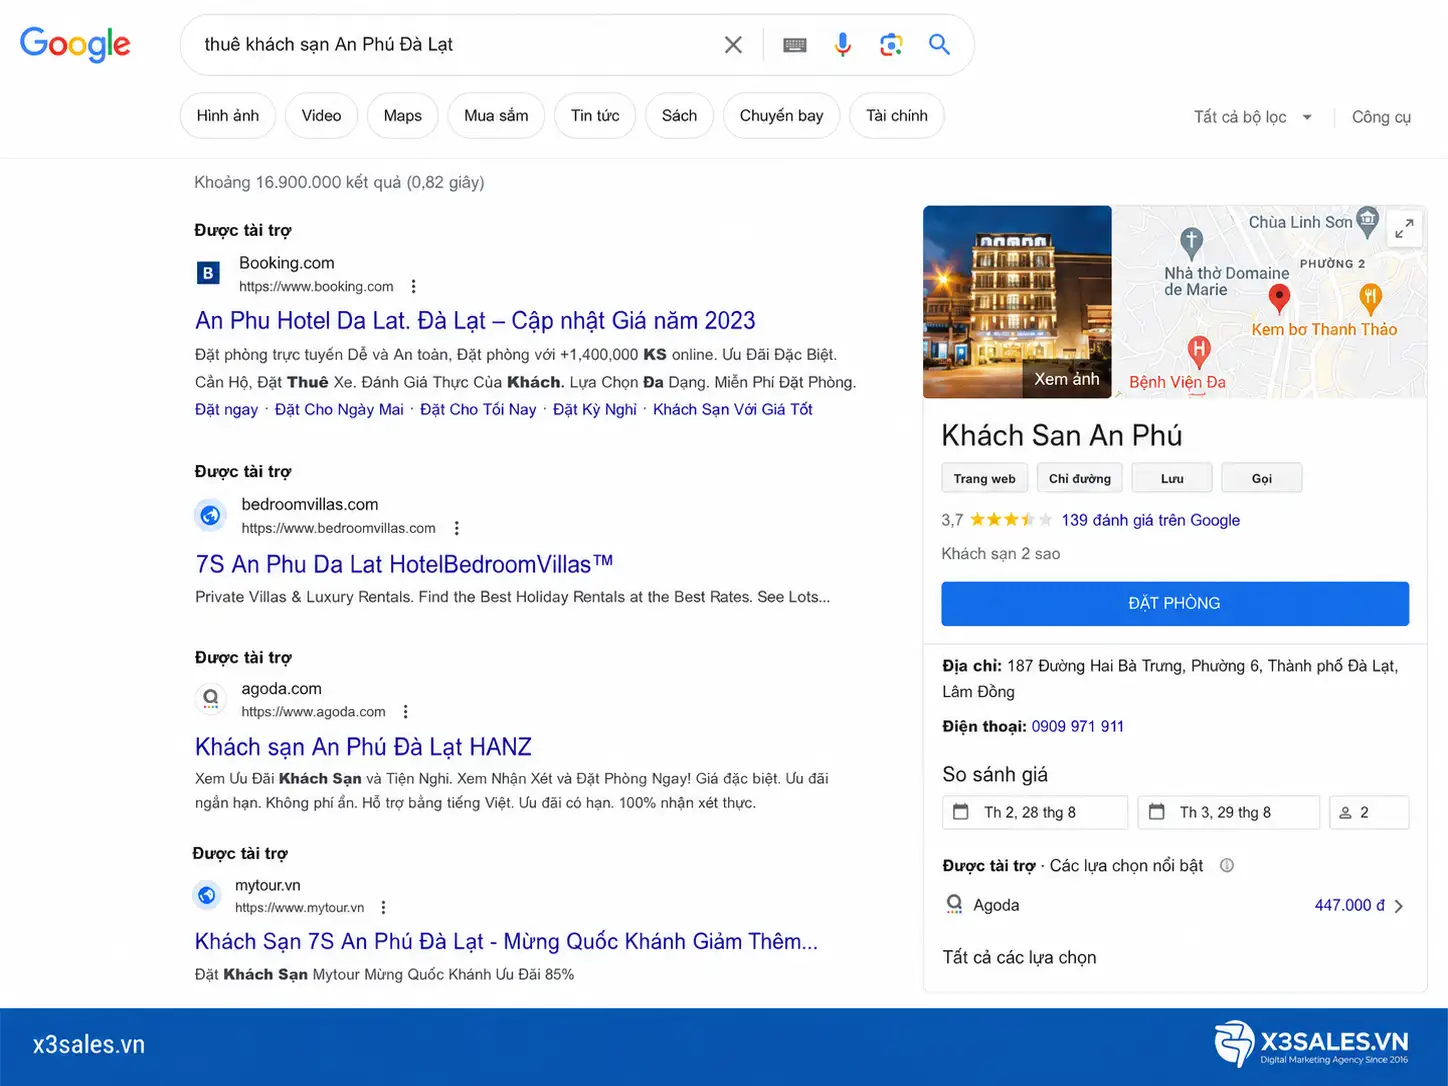Viewport: 1448px width, 1086px height.
Task: Open the An Phu Hotel Da Lat Booking result
Action: [475, 321]
